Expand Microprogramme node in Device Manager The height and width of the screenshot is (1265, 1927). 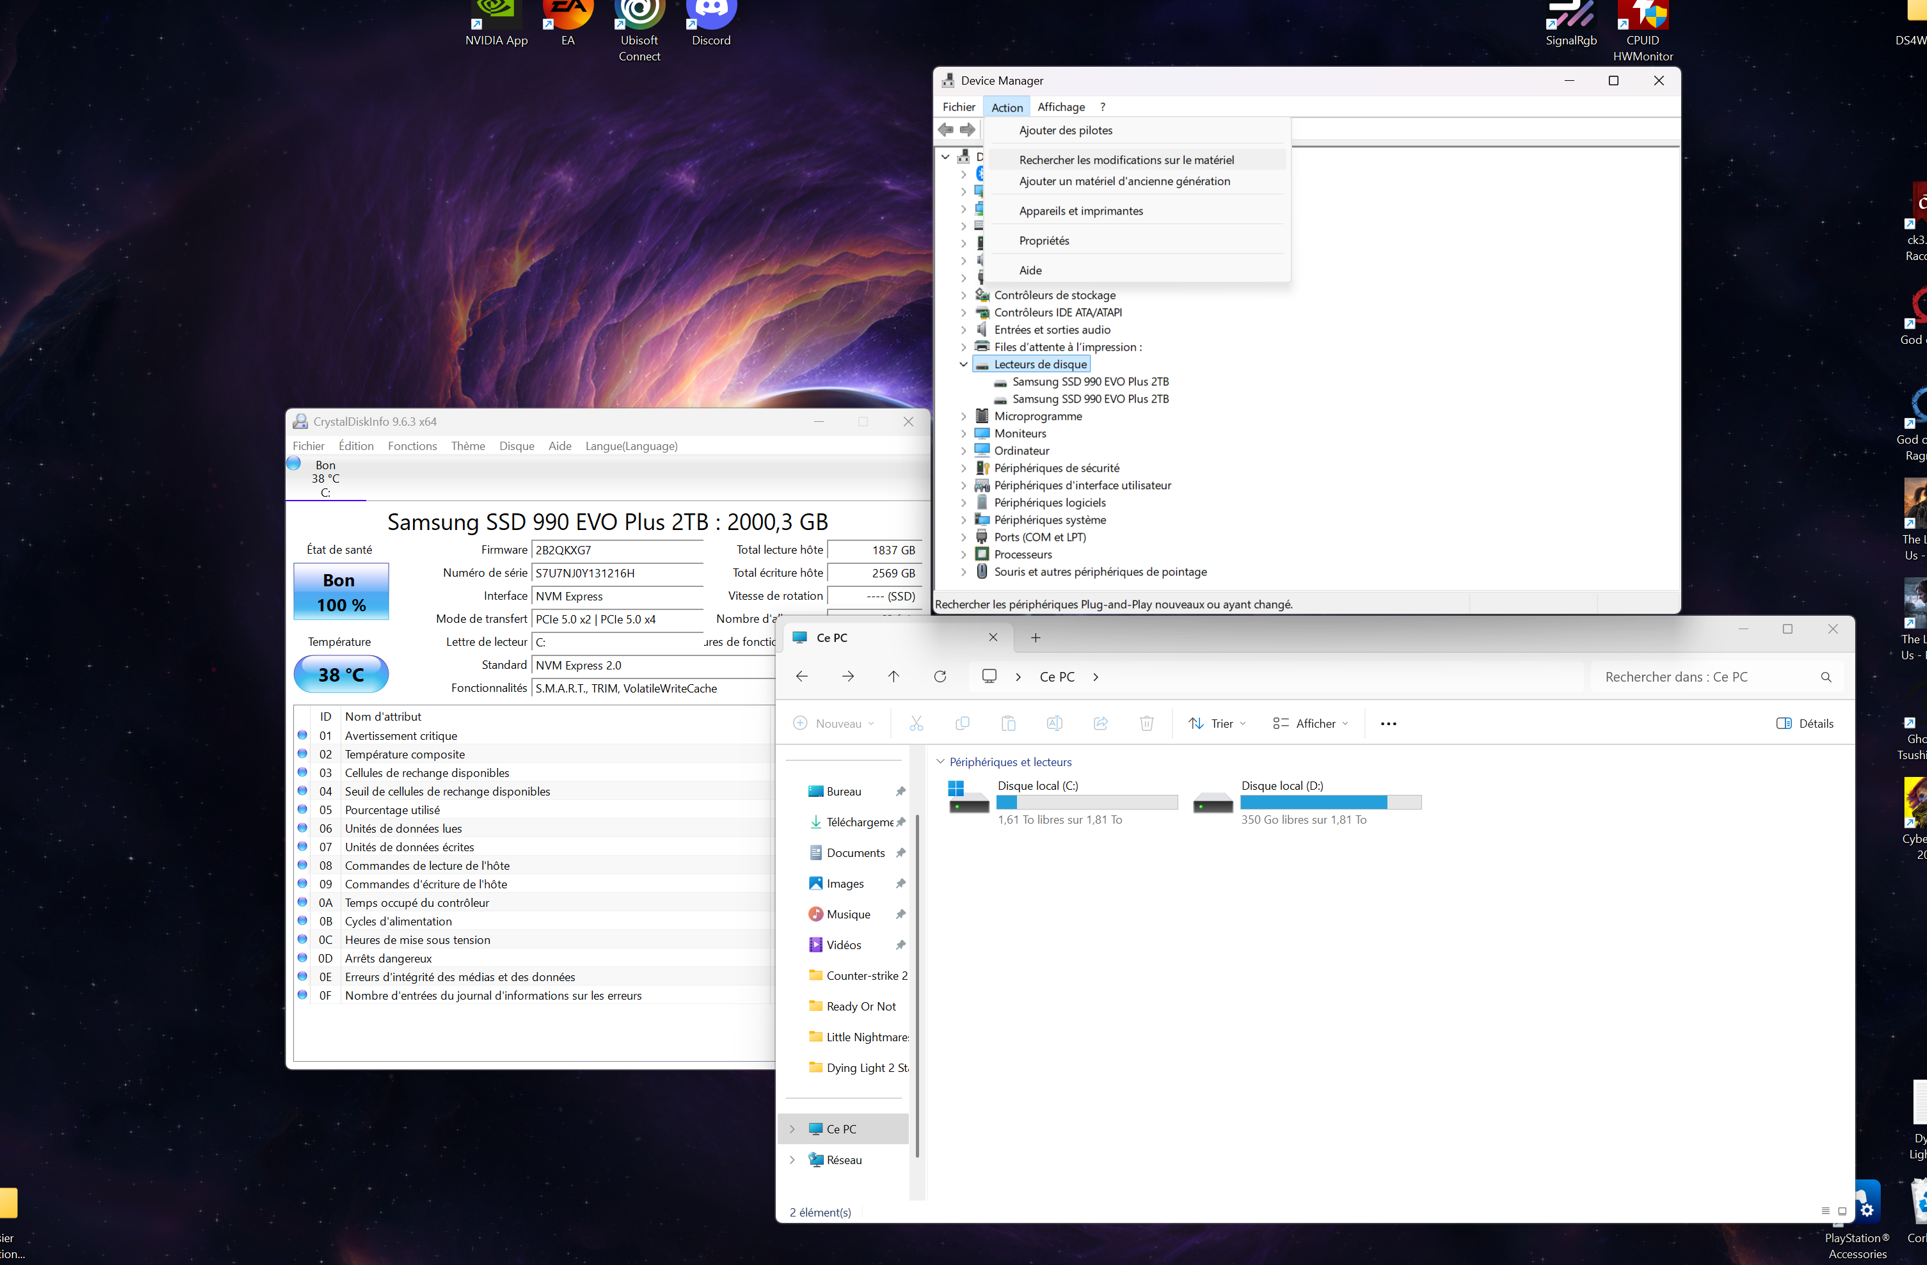tap(963, 416)
